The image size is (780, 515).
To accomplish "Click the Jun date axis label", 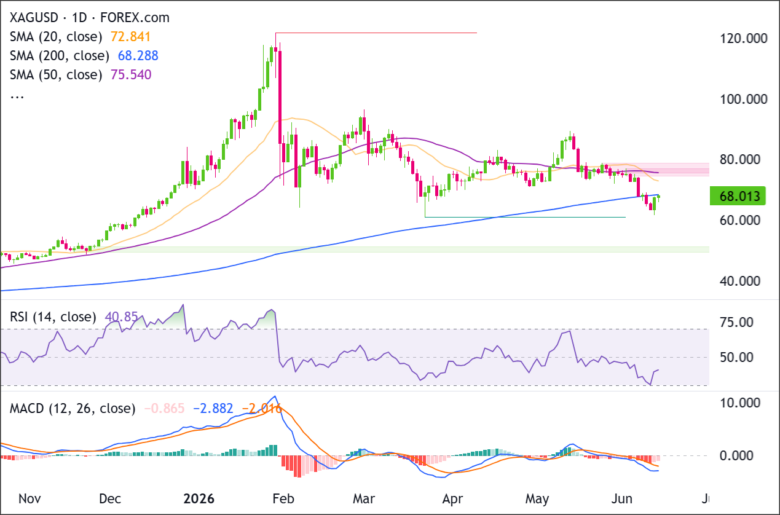I will pos(621,499).
